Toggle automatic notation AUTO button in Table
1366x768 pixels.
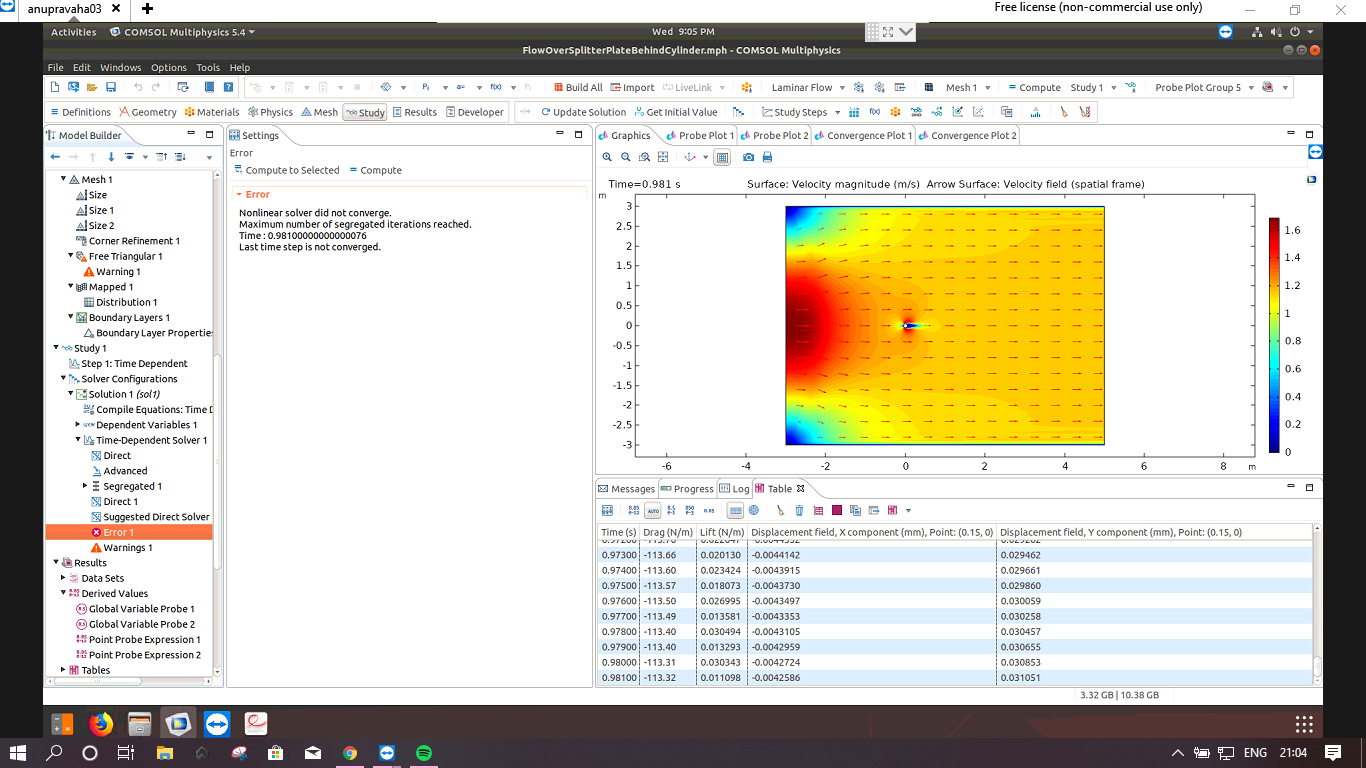653,510
